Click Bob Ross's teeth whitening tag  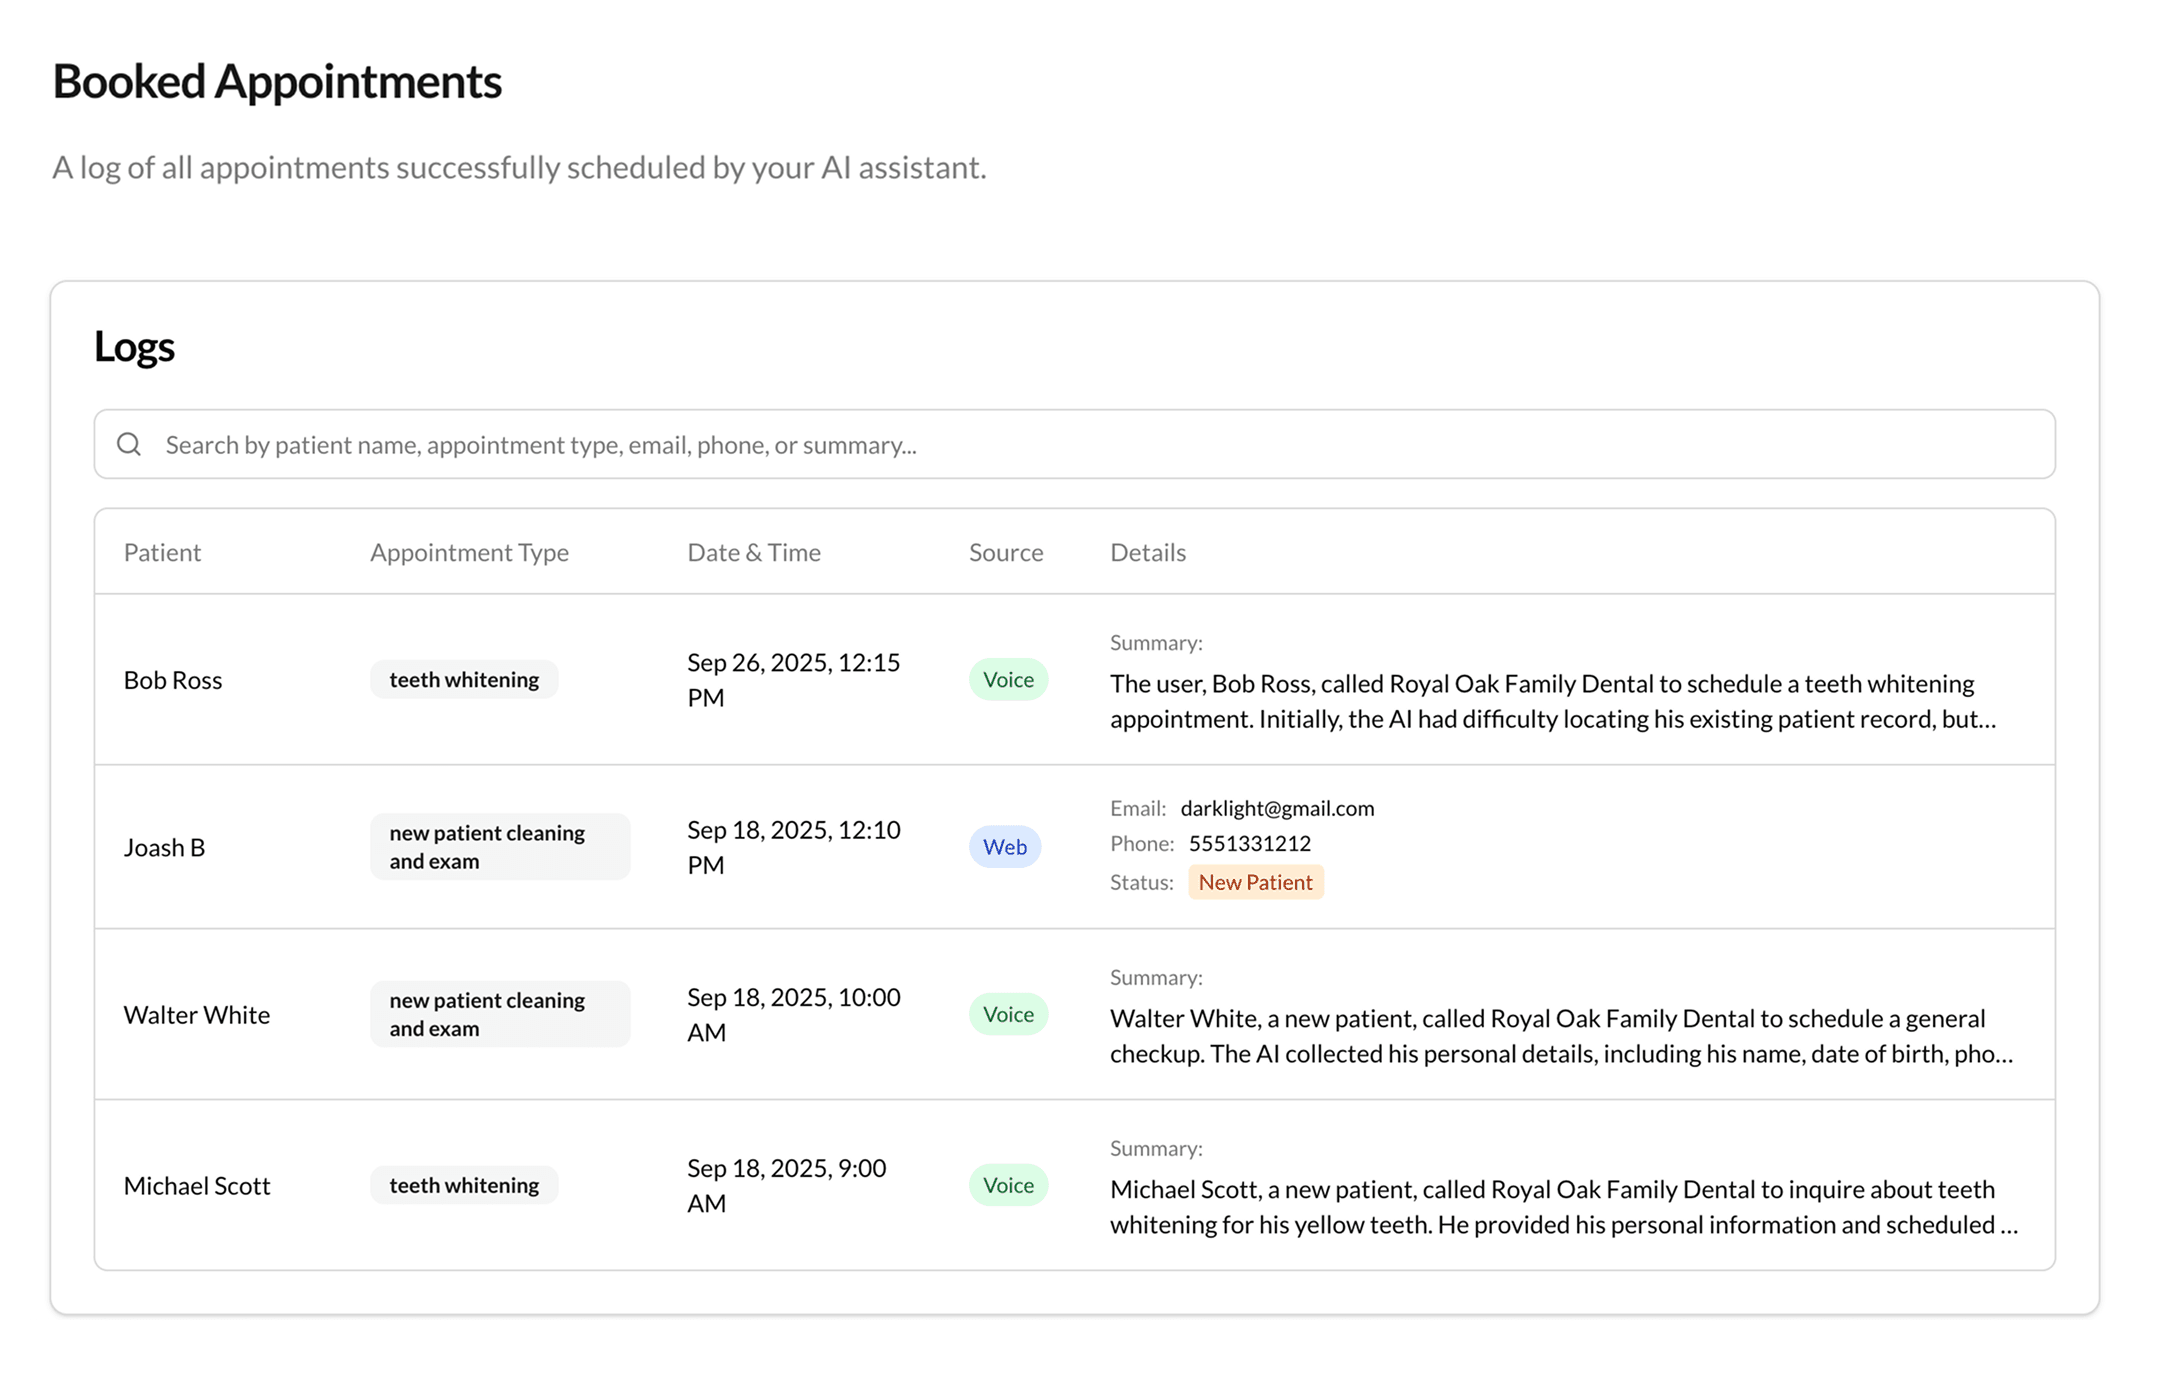click(x=464, y=680)
